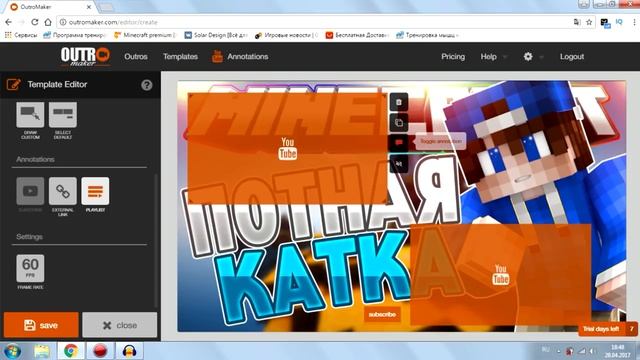Open the Игровые новости bookmark
The height and width of the screenshot is (360, 640).
(x=286, y=35)
